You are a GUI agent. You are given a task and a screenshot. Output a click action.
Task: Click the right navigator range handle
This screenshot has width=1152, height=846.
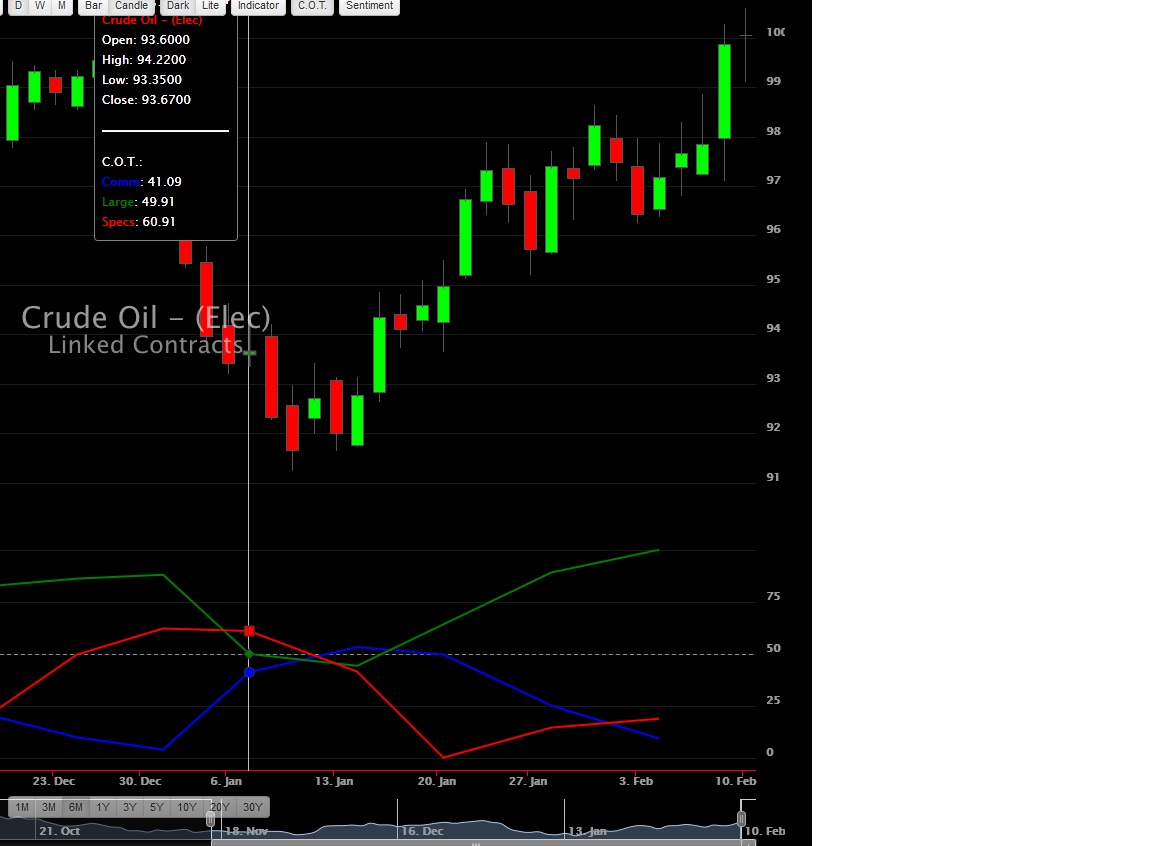741,818
